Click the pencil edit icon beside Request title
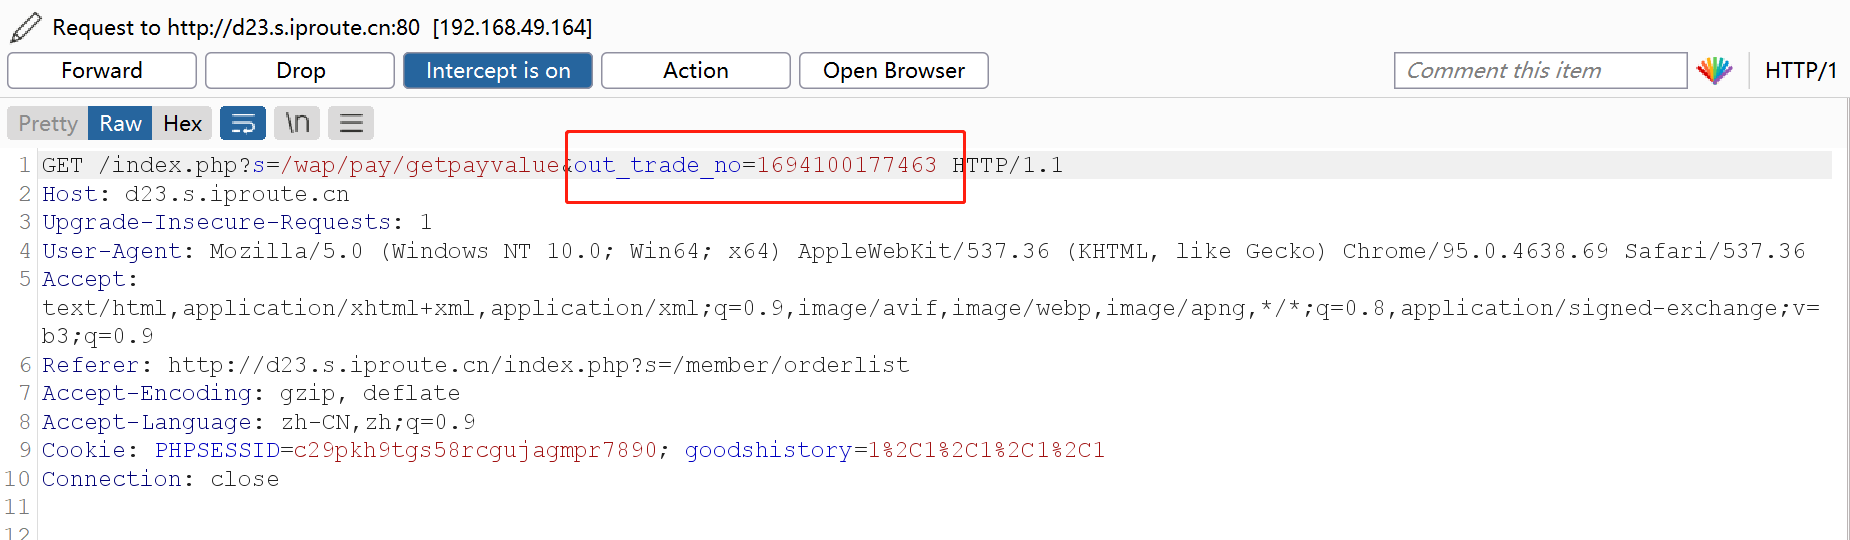The image size is (1850, 540). point(25,27)
